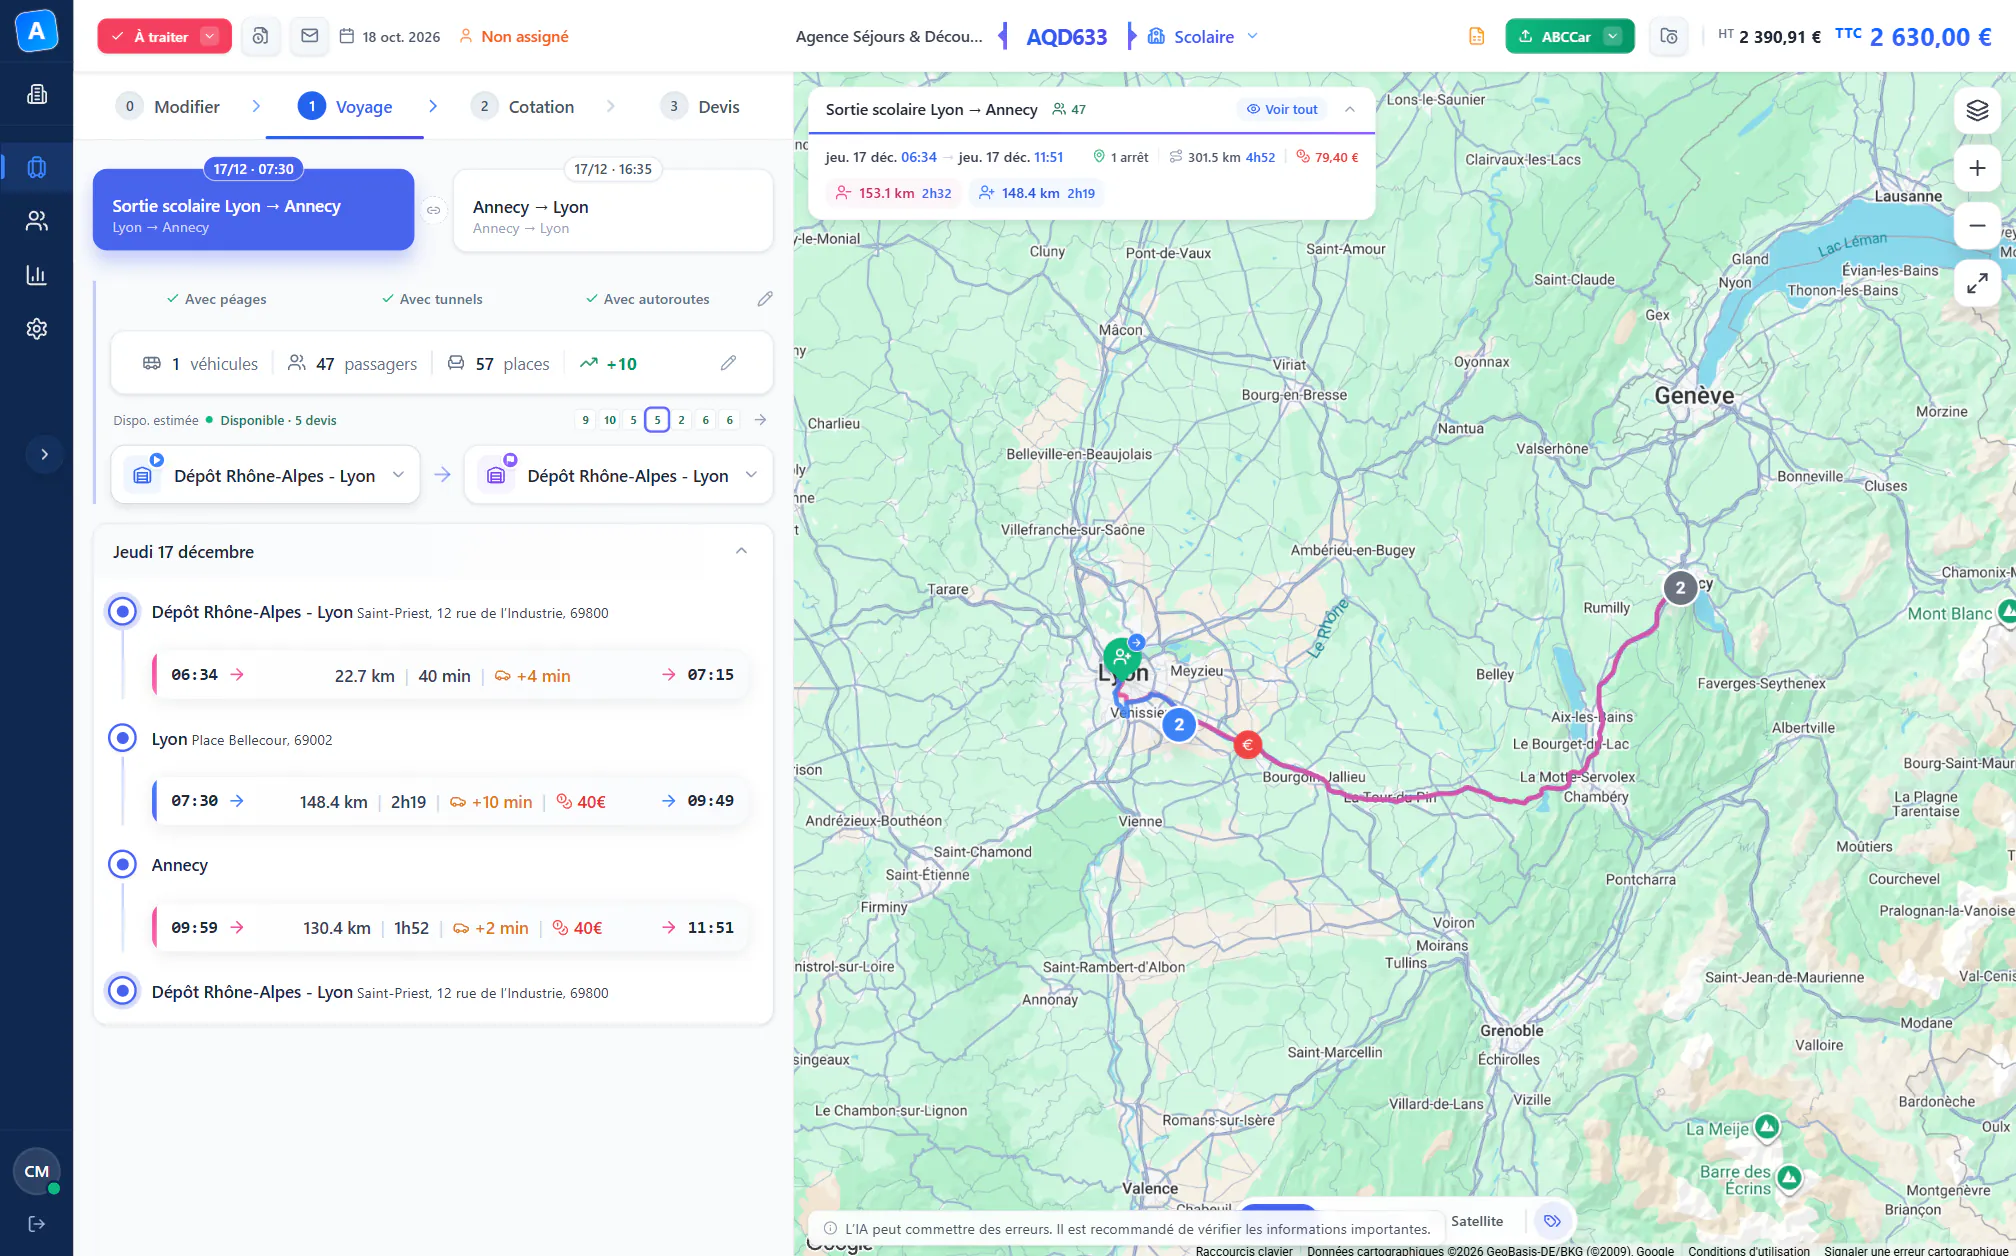Viewport: 2016px width, 1256px height.
Task: Click the link icon between trip cards
Action: coord(434,210)
